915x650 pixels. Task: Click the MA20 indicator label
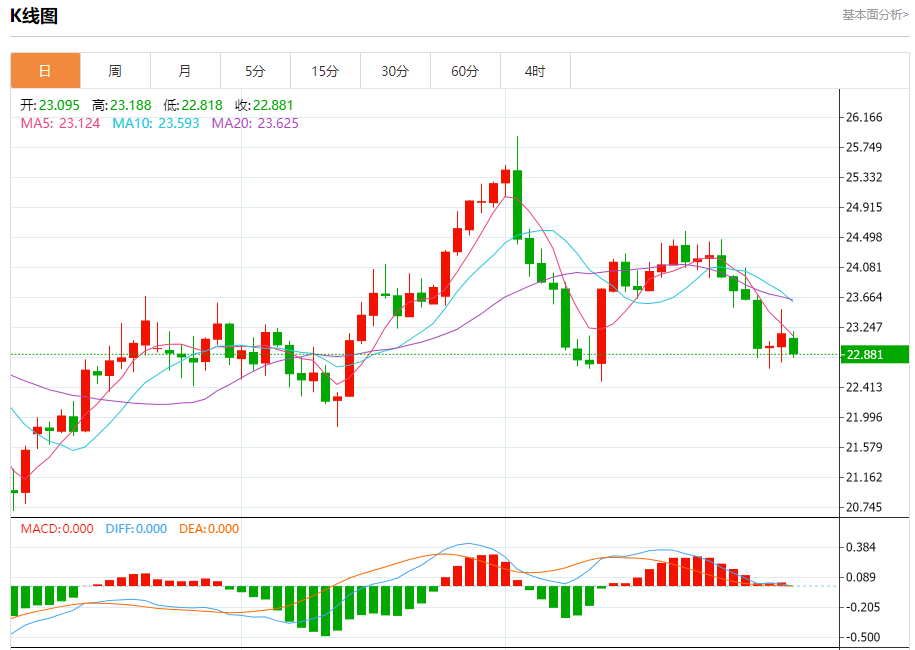[255, 123]
